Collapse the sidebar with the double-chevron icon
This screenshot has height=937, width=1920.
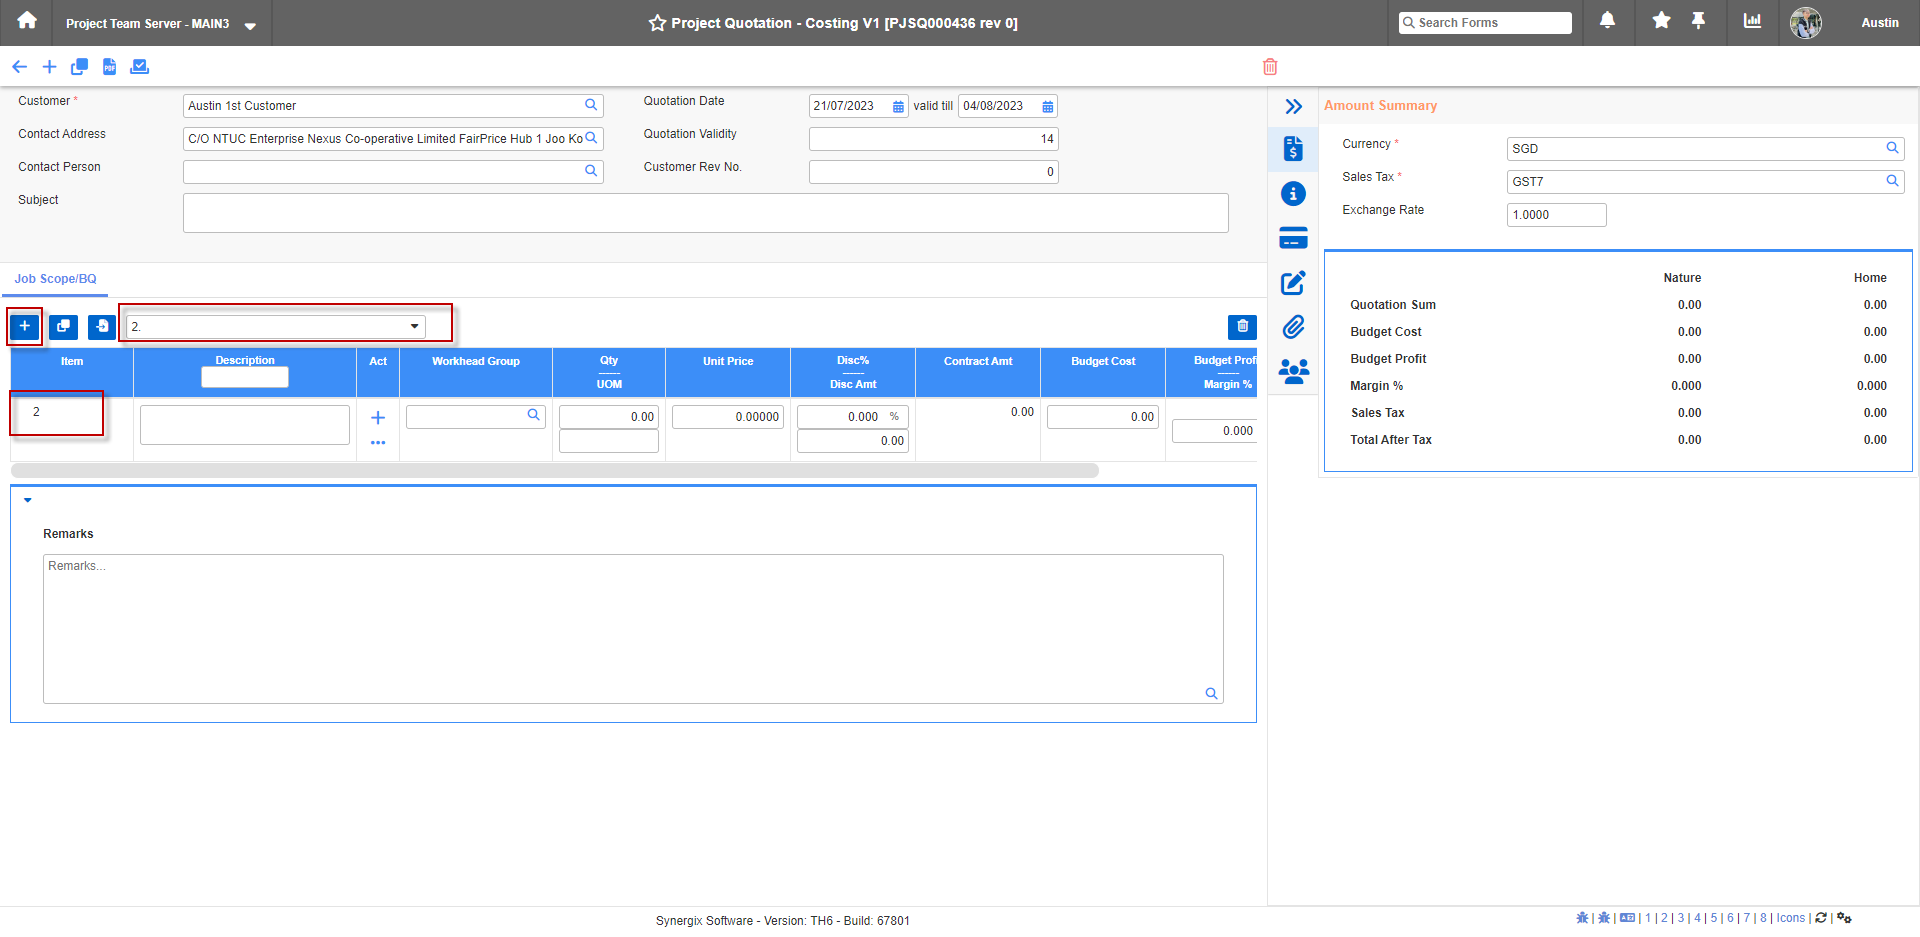[x=1295, y=106]
